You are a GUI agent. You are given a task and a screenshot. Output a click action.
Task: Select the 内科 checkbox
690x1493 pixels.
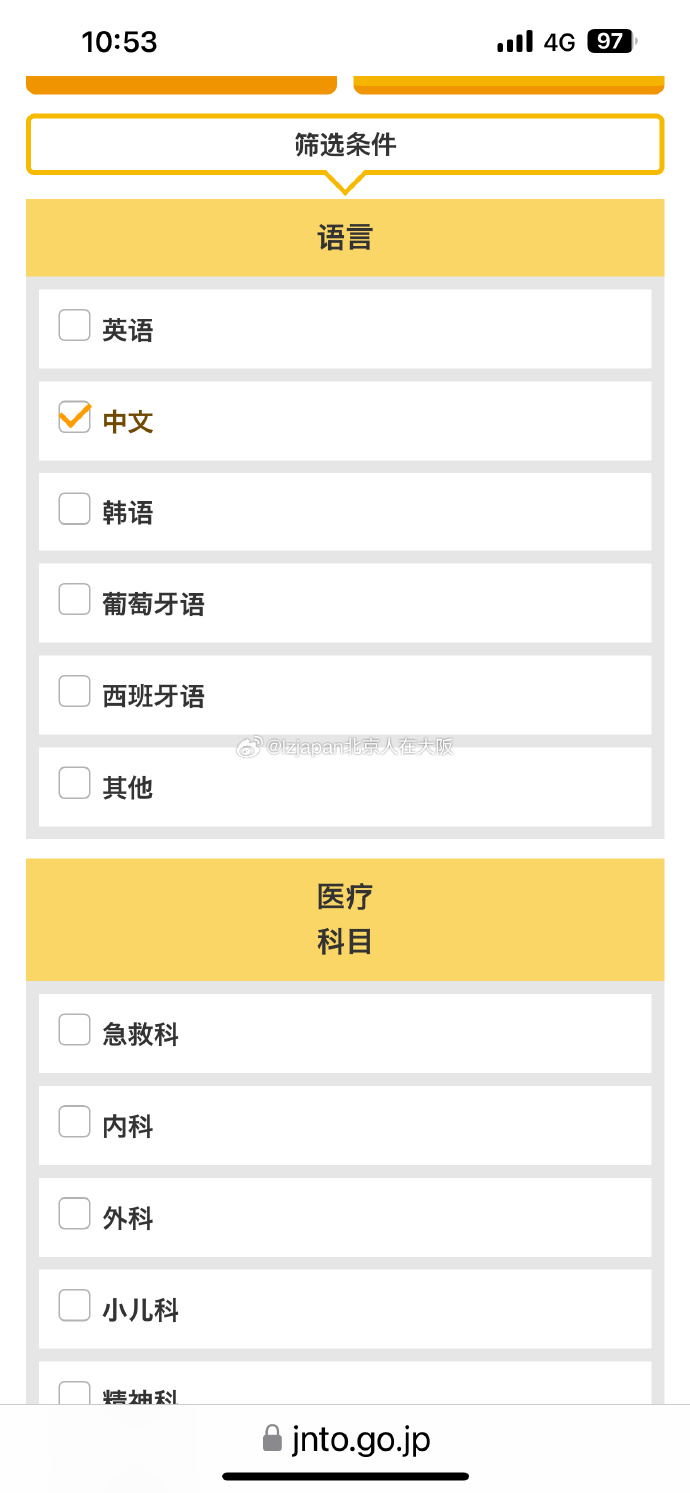point(75,1123)
